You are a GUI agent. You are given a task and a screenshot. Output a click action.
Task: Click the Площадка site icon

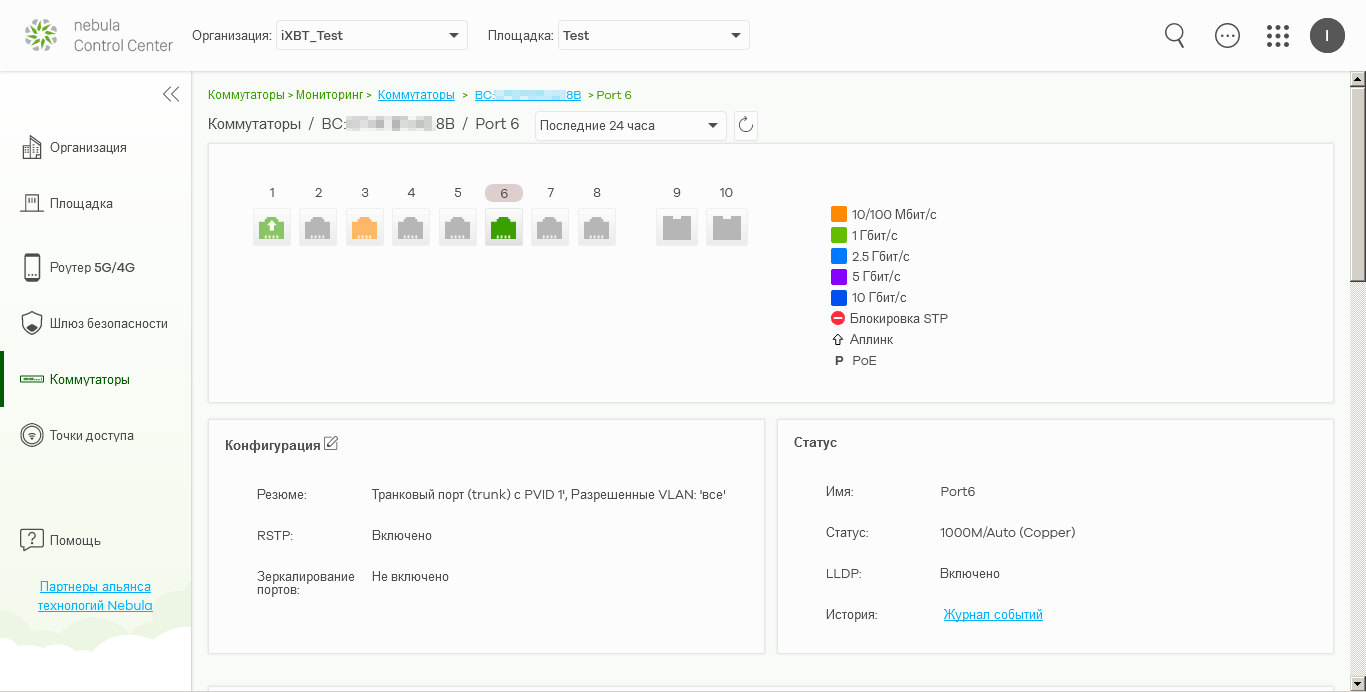tap(32, 203)
